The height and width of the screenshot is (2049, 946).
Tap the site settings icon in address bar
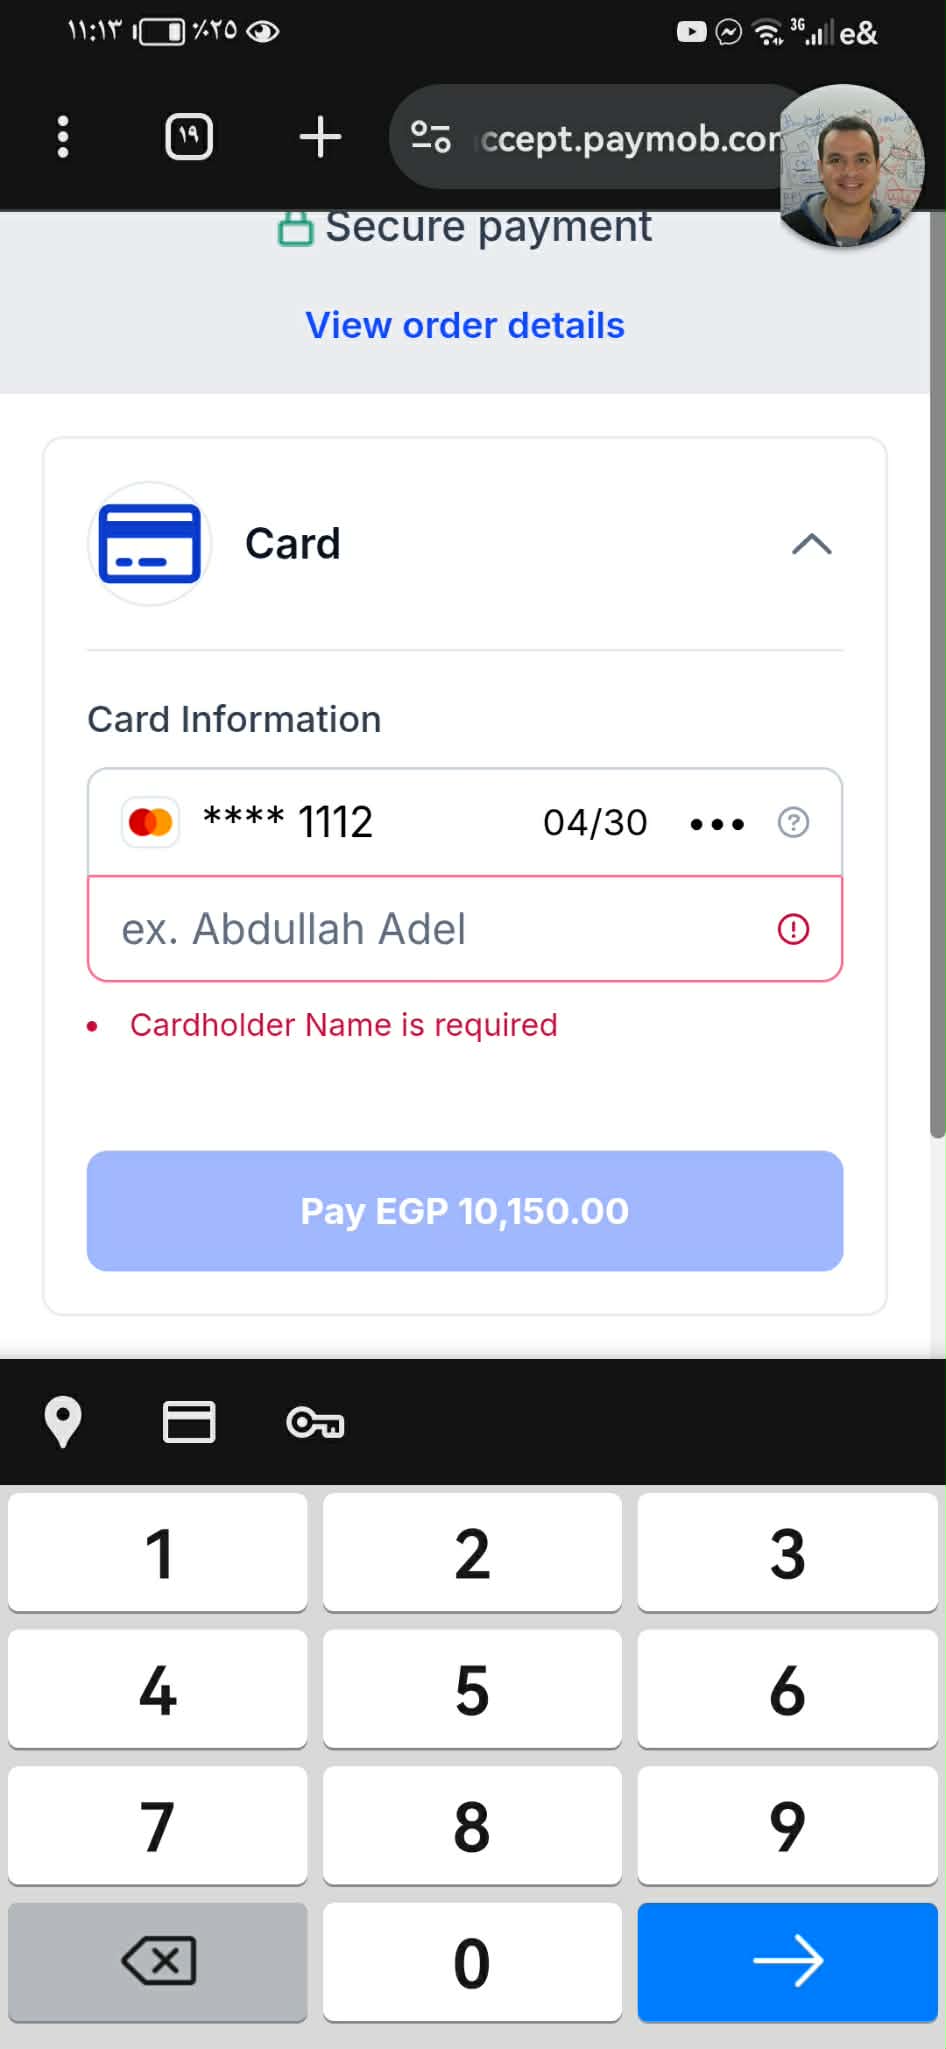point(431,137)
